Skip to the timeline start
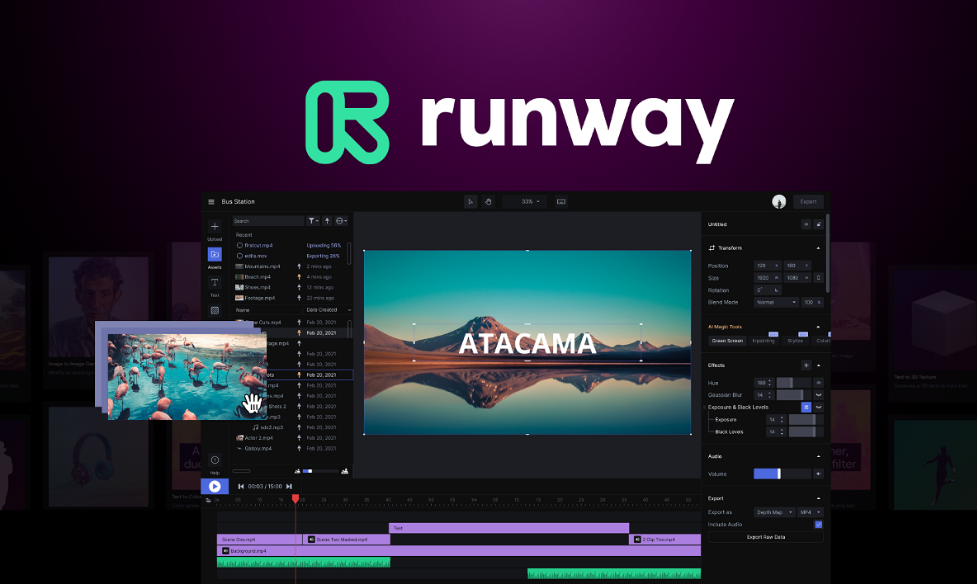 pyautogui.click(x=241, y=486)
